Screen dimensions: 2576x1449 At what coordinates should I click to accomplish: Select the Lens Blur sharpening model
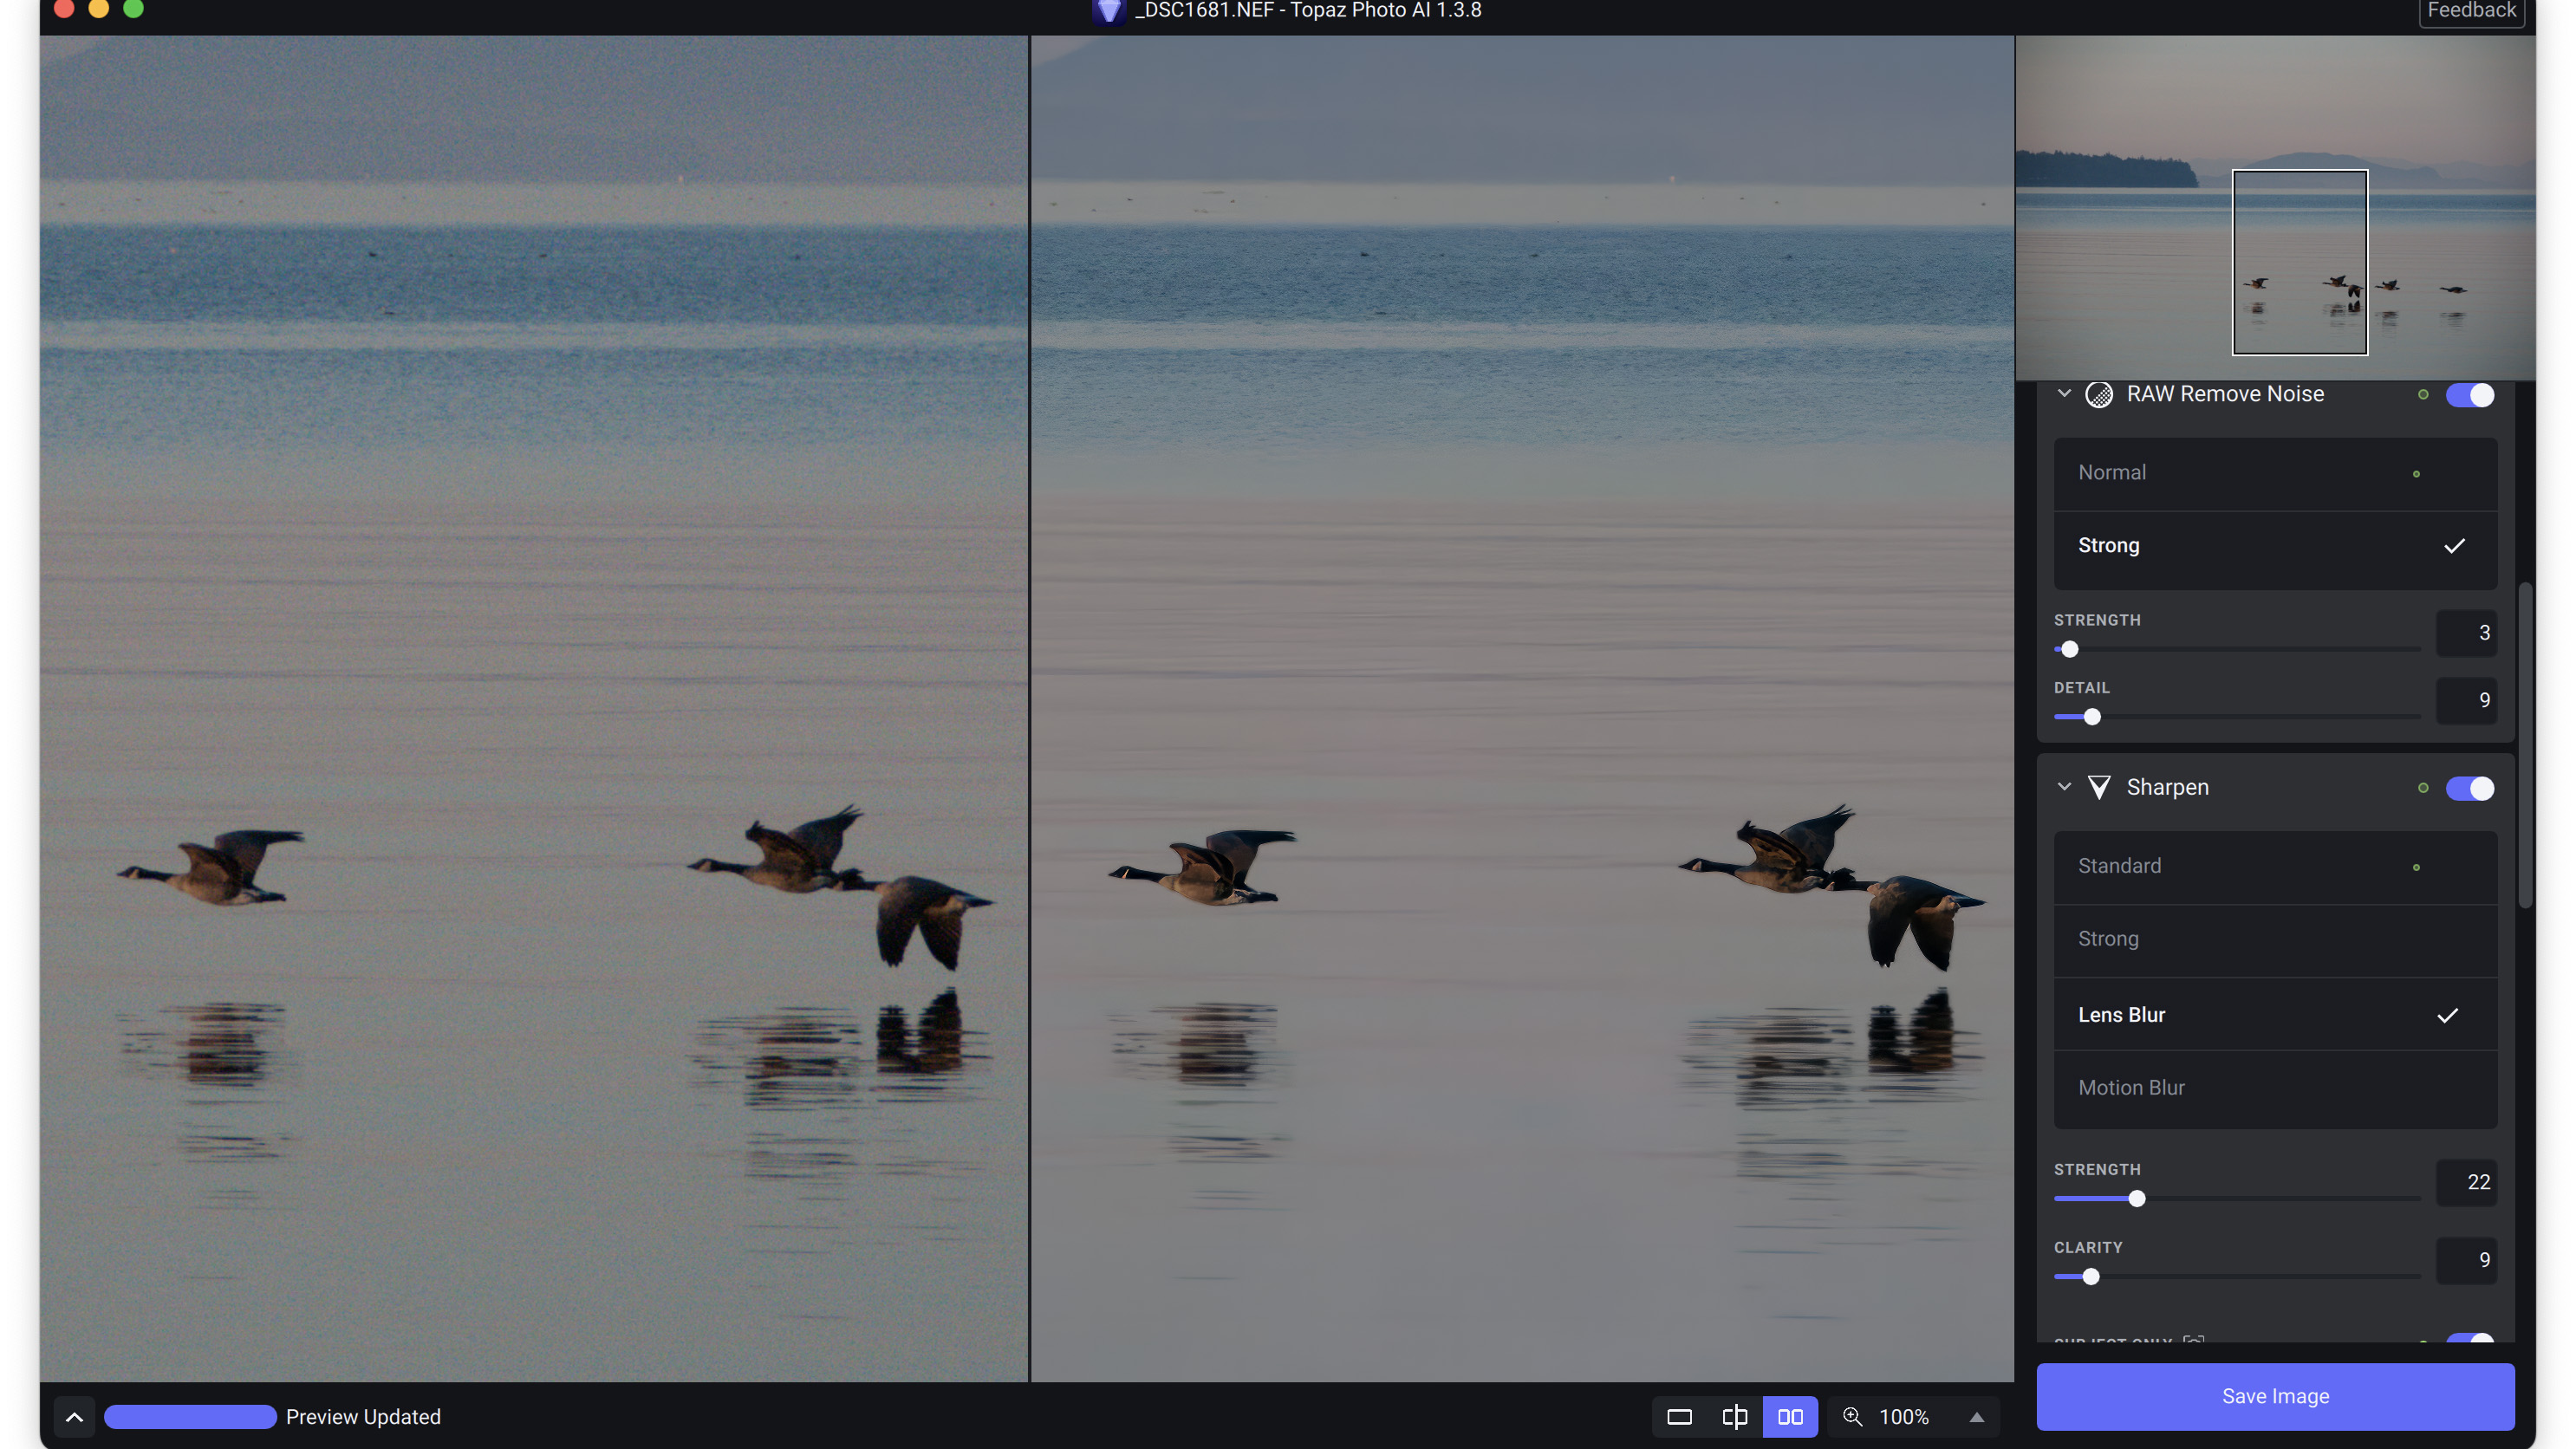(2274, 1014)
